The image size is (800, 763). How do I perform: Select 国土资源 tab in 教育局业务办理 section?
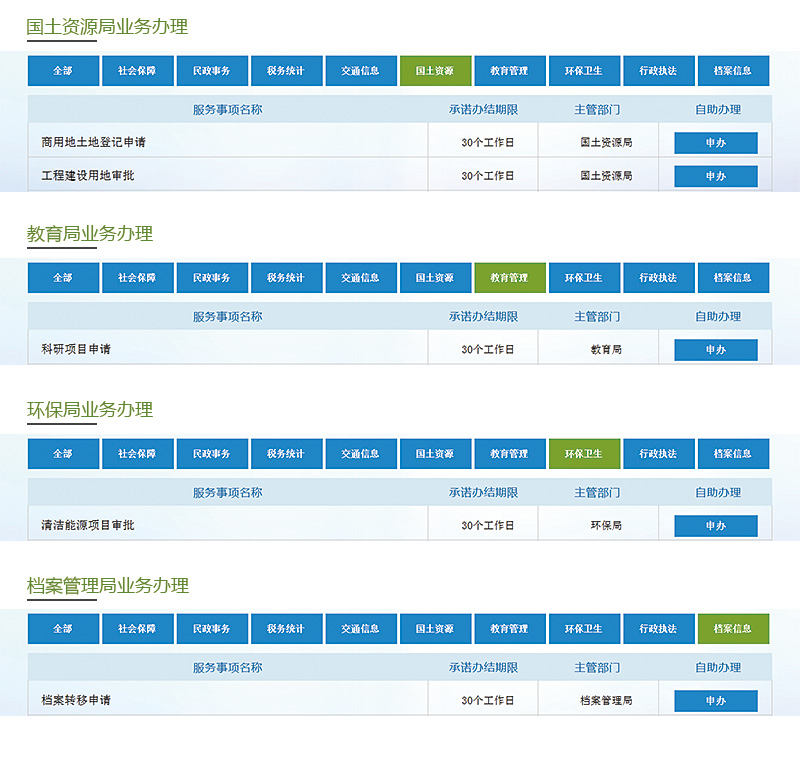436,278
